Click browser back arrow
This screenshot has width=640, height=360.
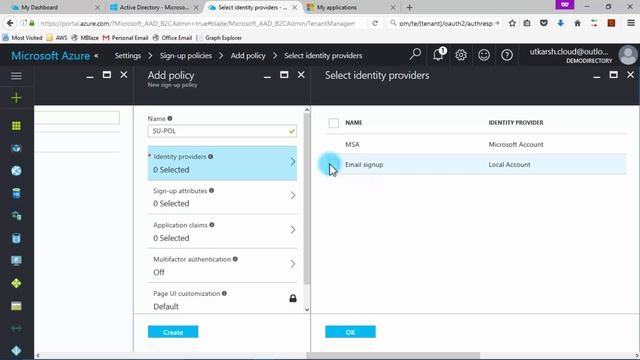click(x=10, y=23)
